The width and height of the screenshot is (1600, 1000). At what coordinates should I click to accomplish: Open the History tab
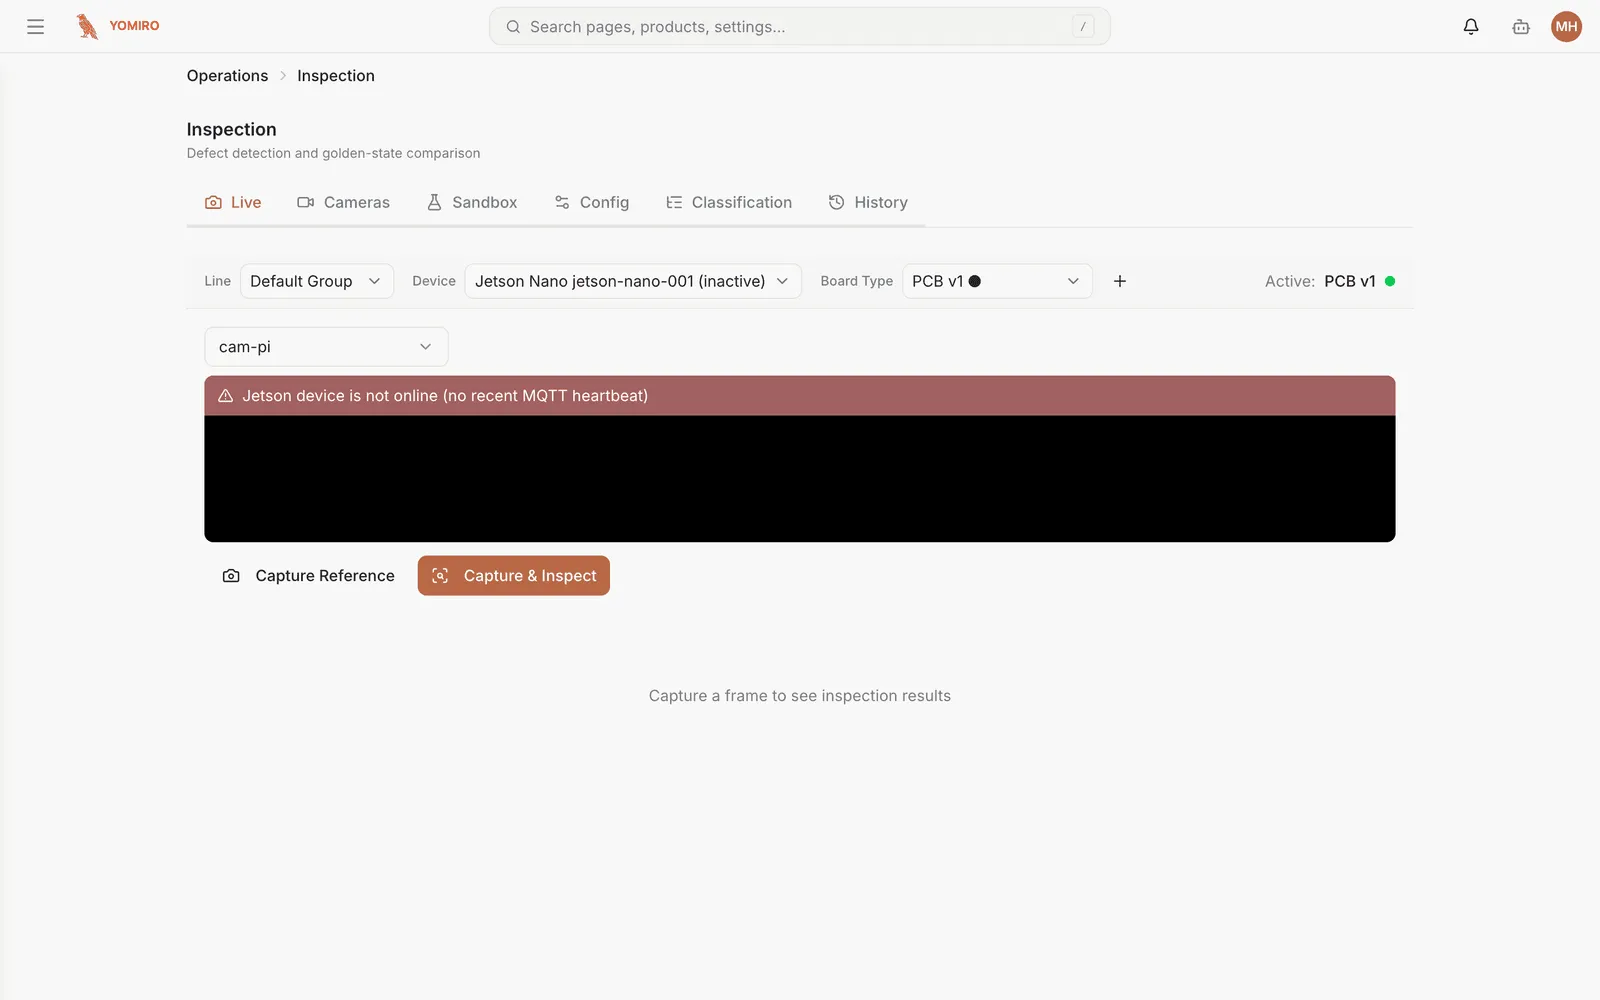click(x=868, y=202)
